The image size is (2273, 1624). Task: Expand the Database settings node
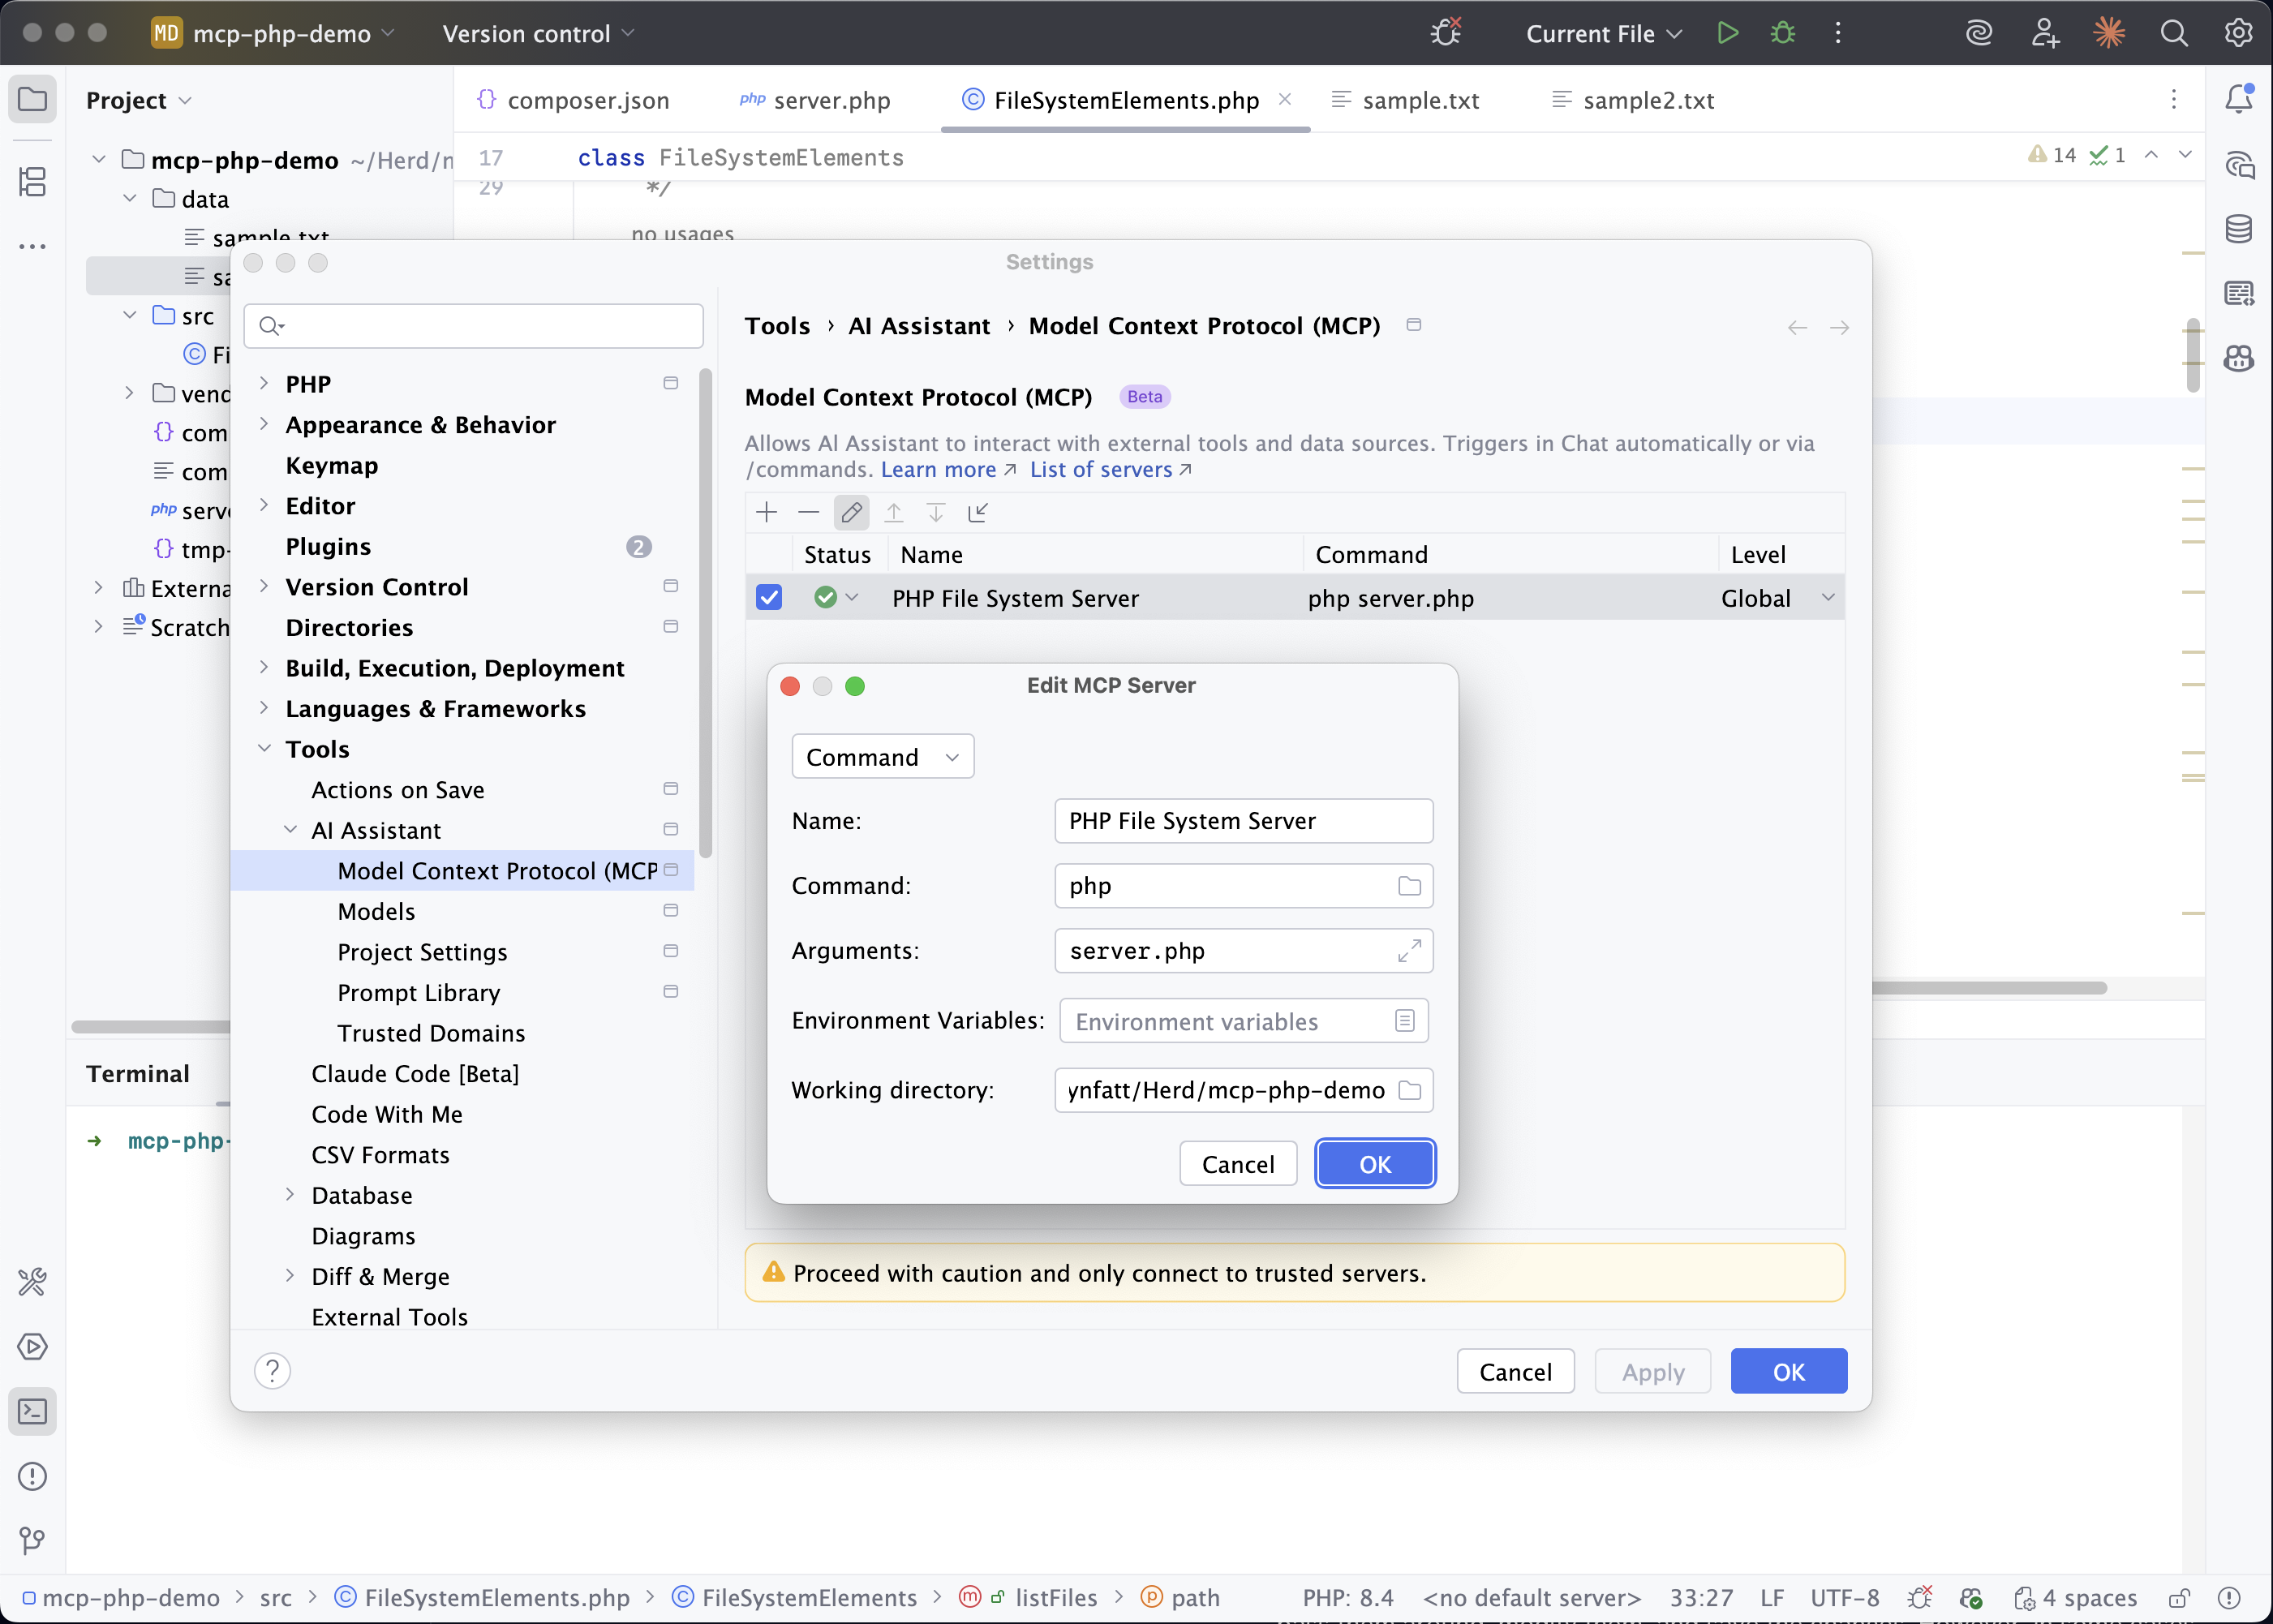(290, 1194)
